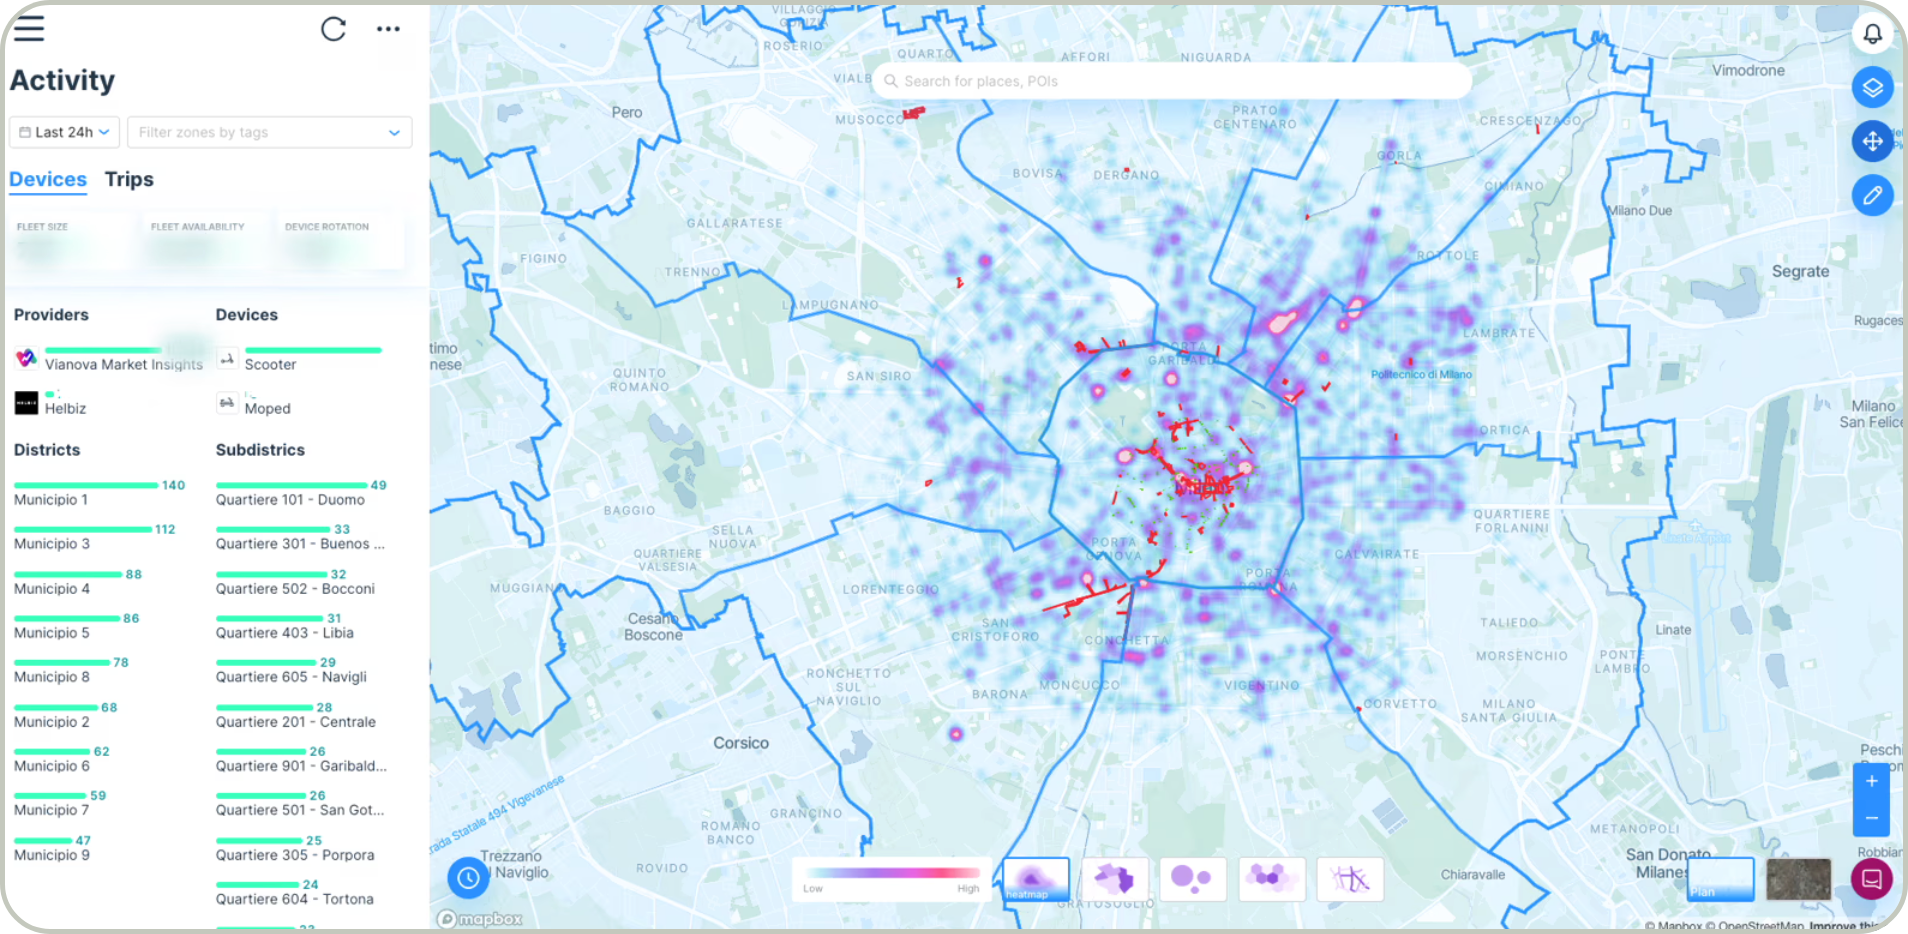
Task: Select district Municipio 3
Action: click(x=95, y=537)
